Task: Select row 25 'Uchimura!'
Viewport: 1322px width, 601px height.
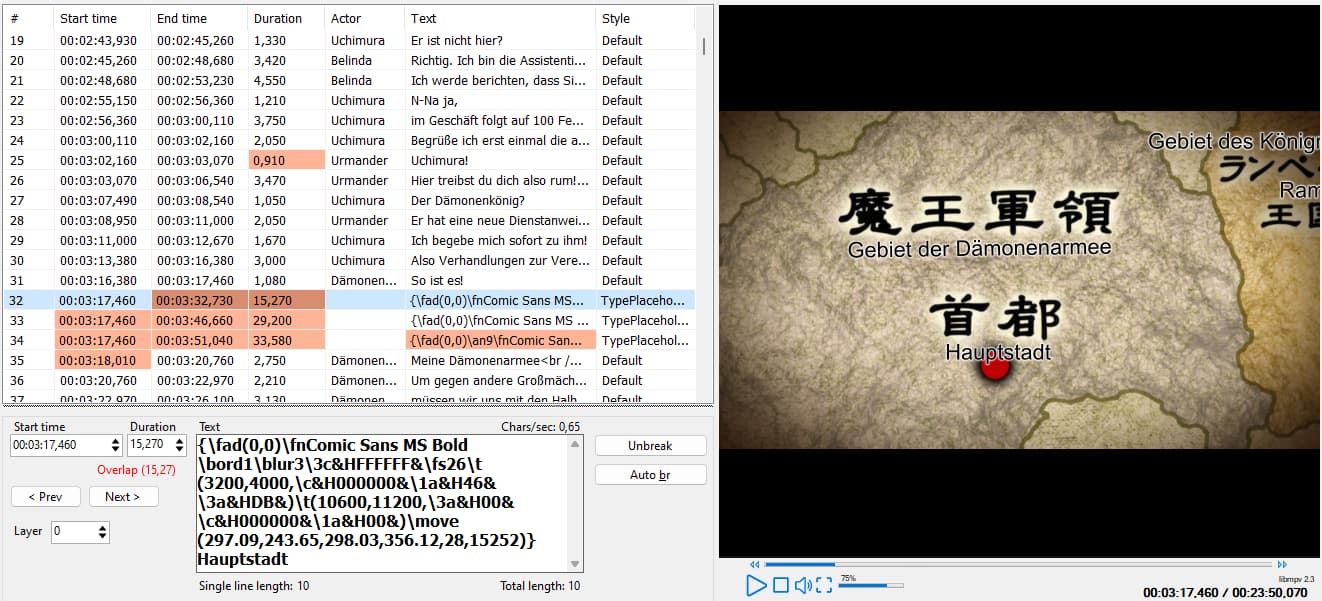Action: click(x=349, y=160)
